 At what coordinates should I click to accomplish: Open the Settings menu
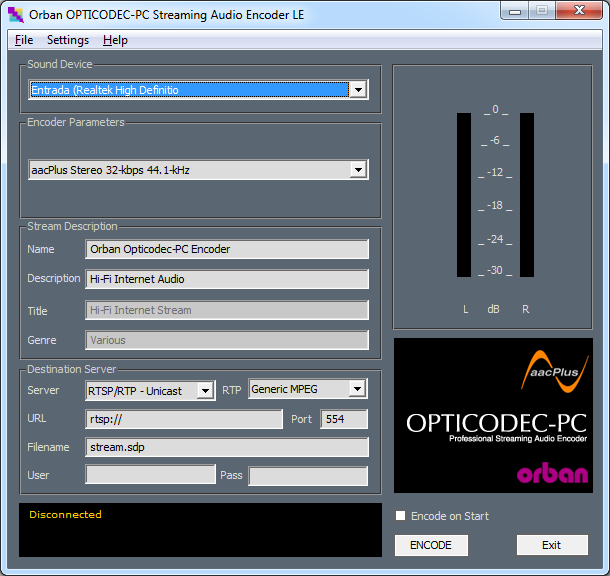tap(68, 40)
